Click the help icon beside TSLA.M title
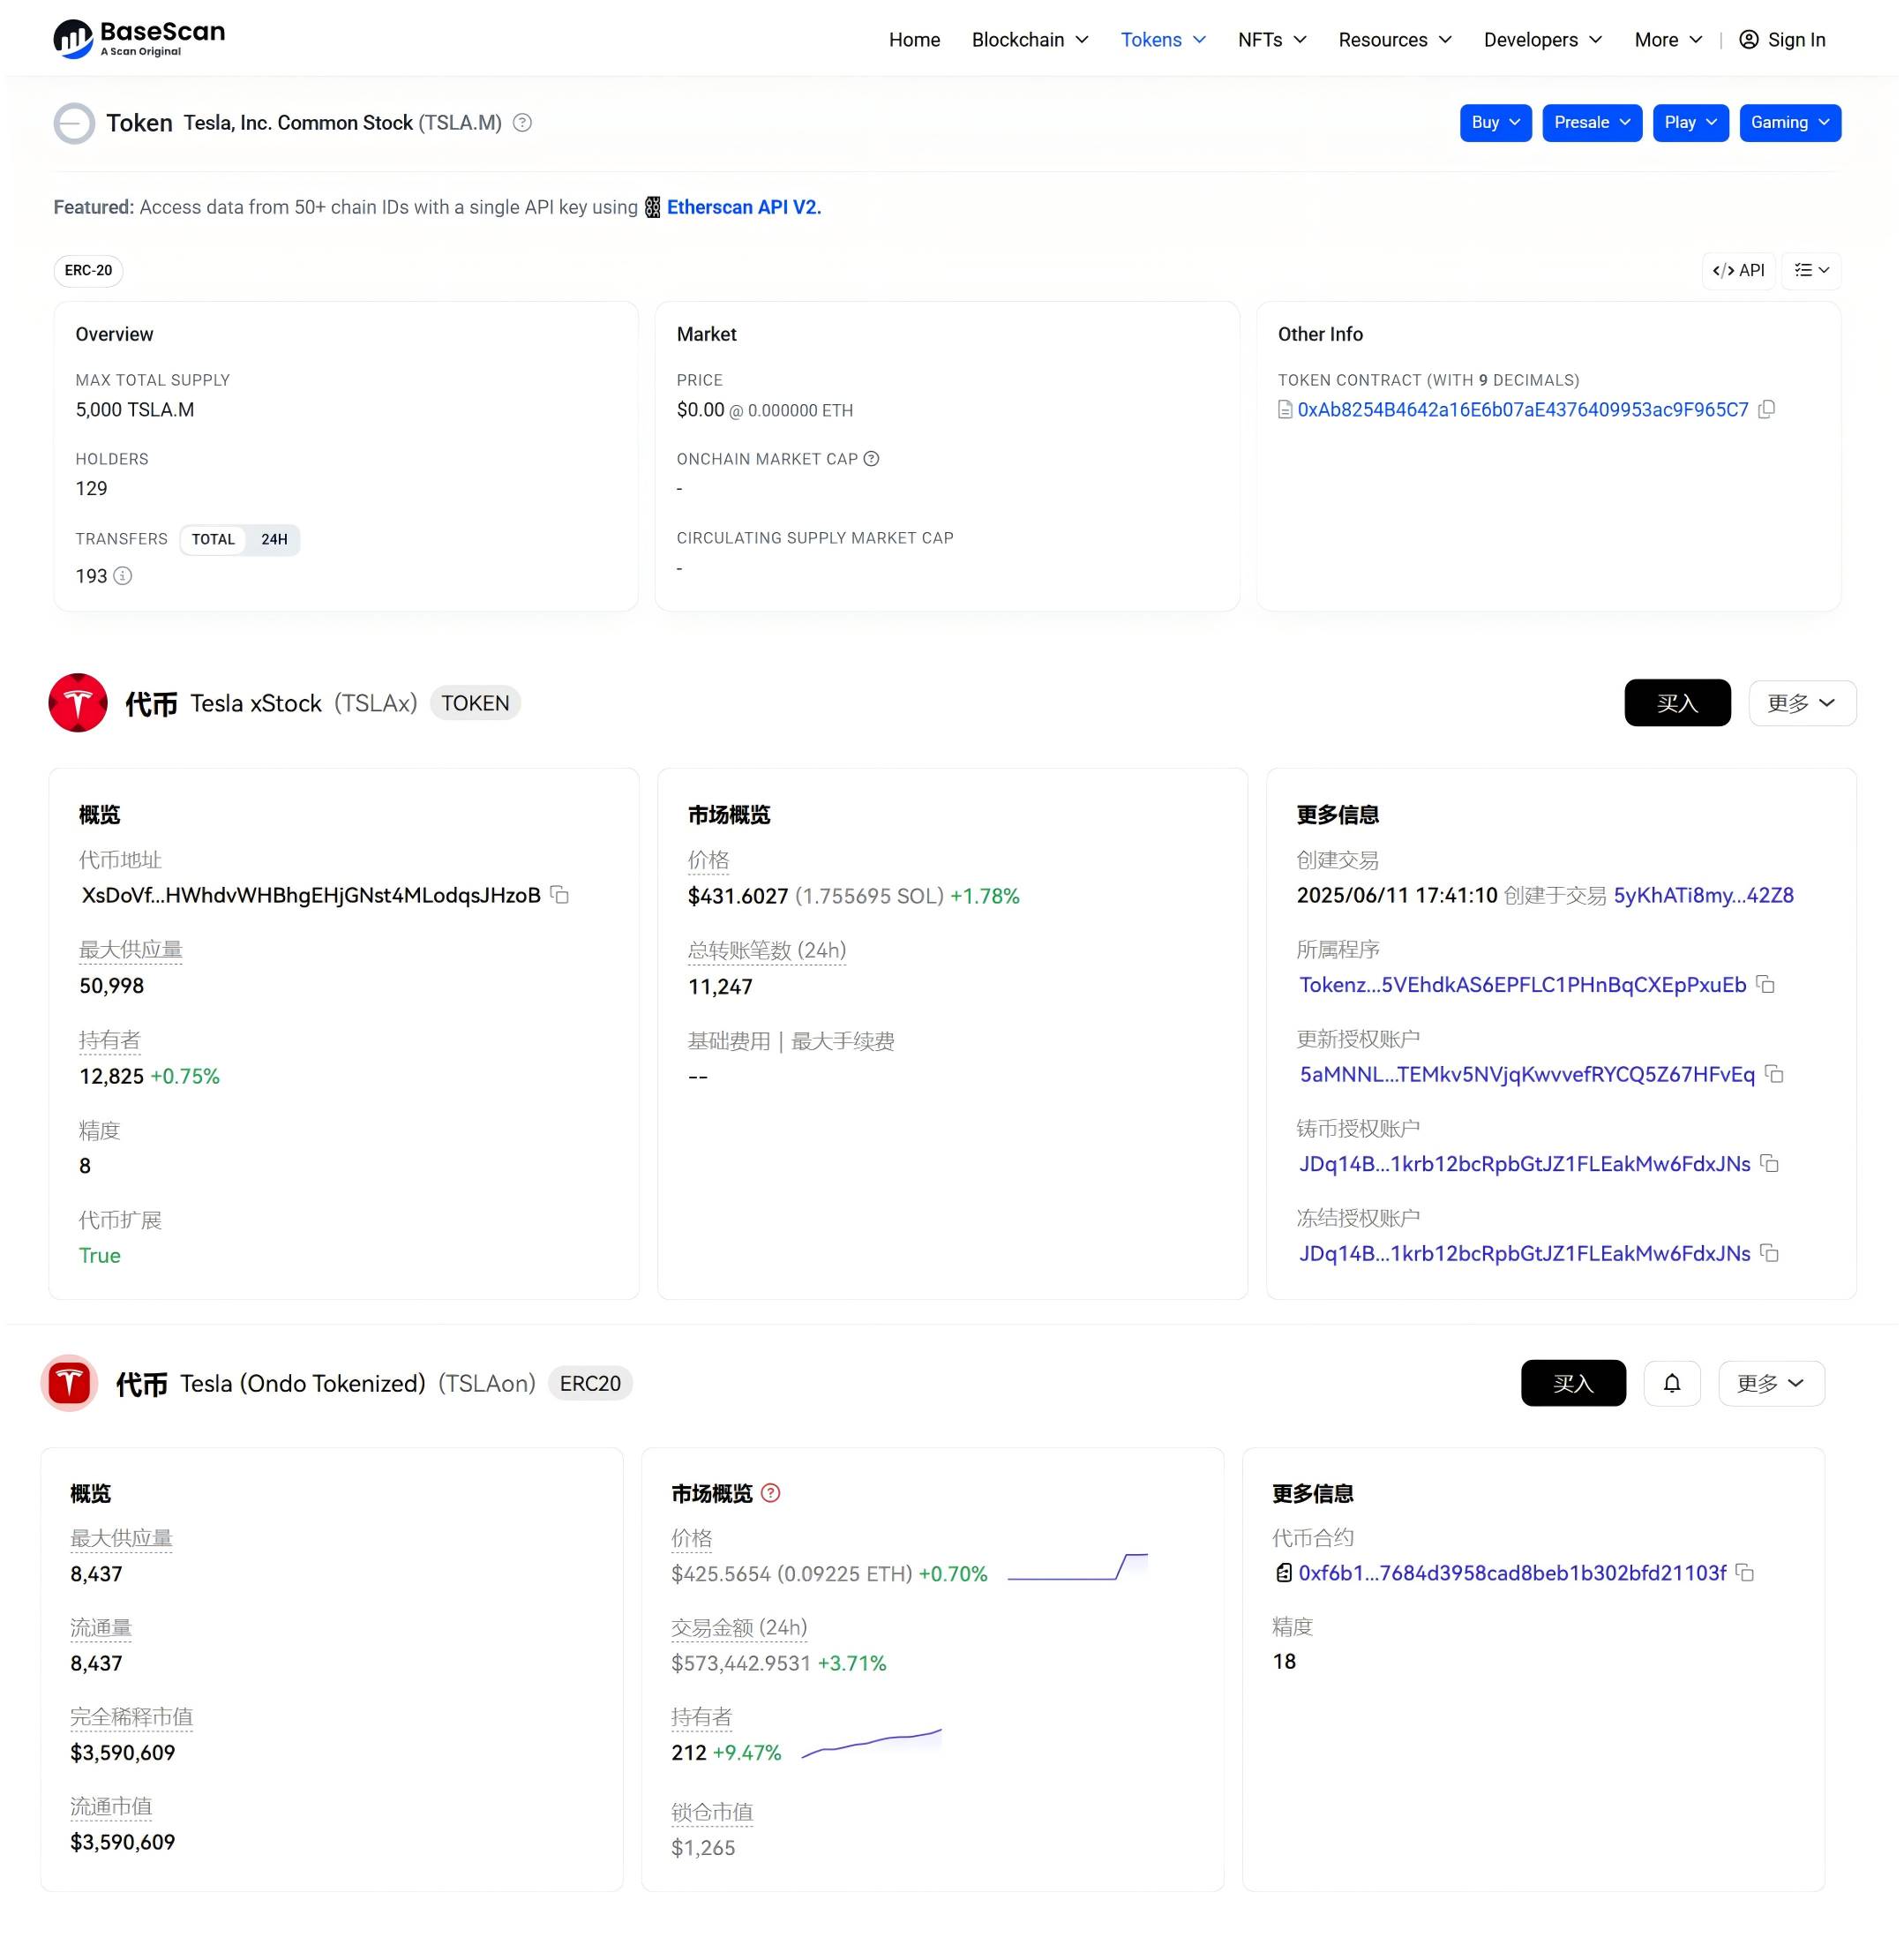This screenshot has height=1945, width=1904. pyautogui.click(x=522, y=123)
